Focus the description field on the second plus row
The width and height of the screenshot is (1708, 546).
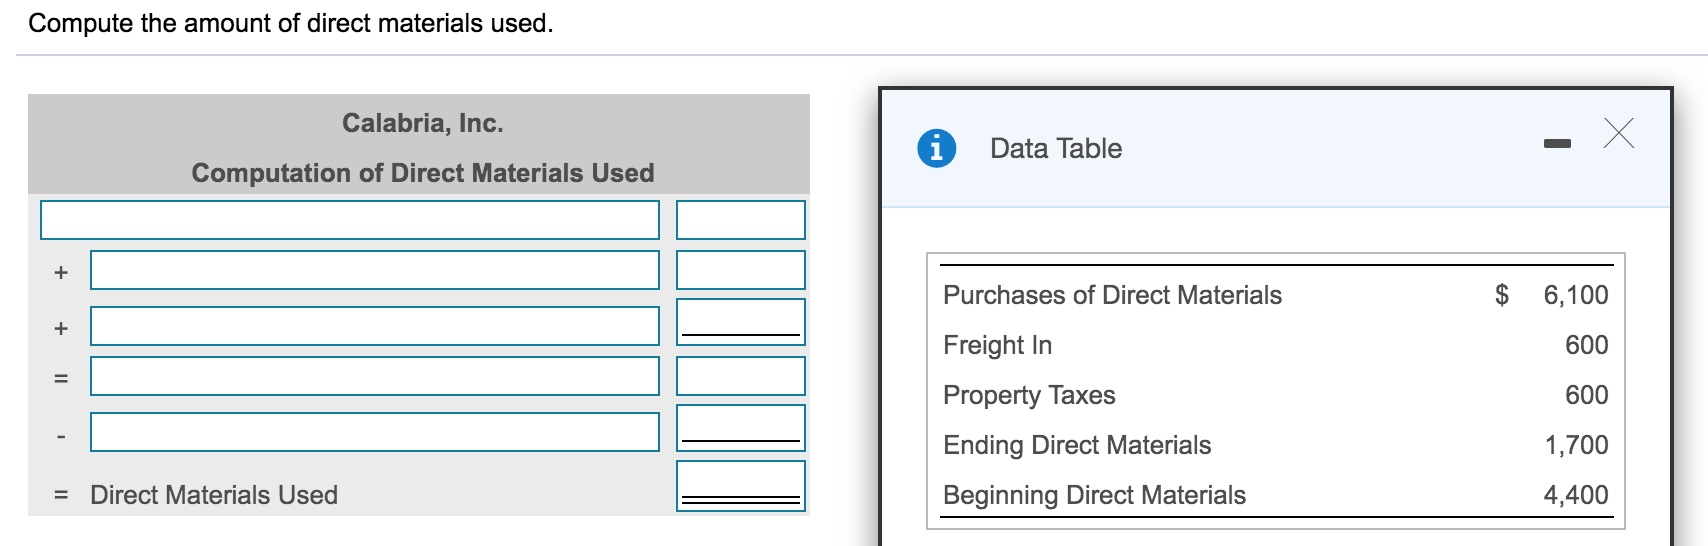coord(374,326)
